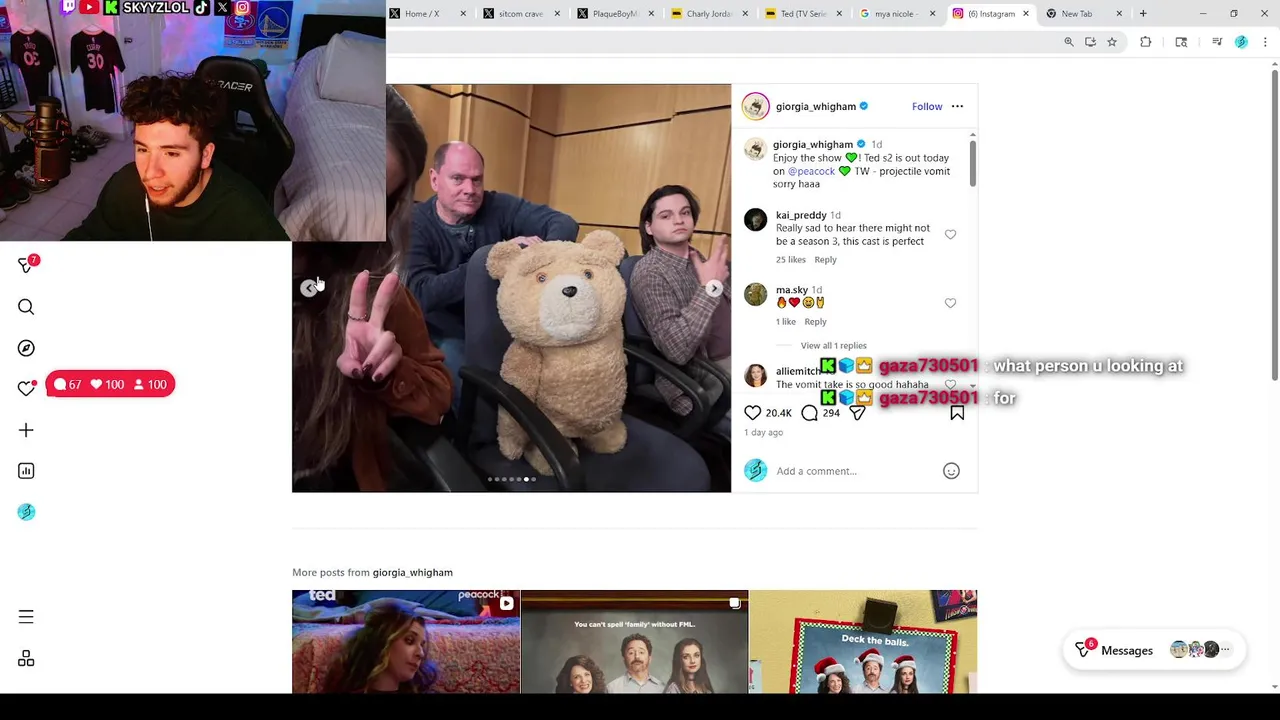Close the Instagram tab

[1025, 13]
